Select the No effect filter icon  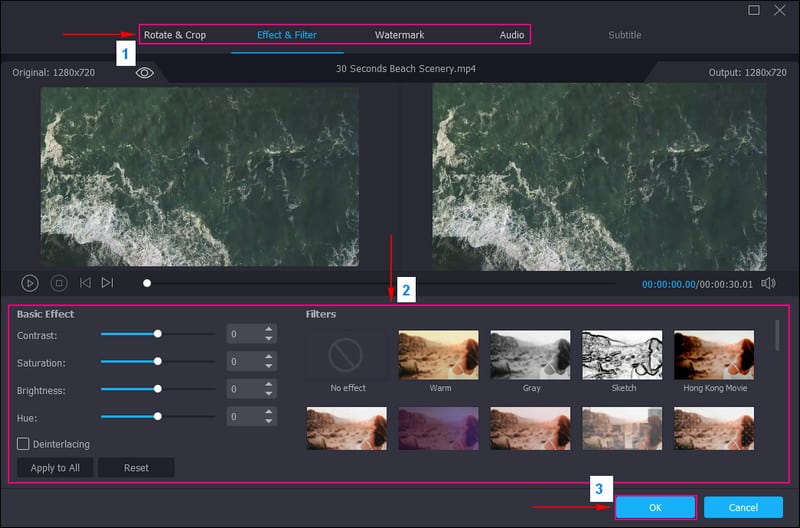point(347,353)
